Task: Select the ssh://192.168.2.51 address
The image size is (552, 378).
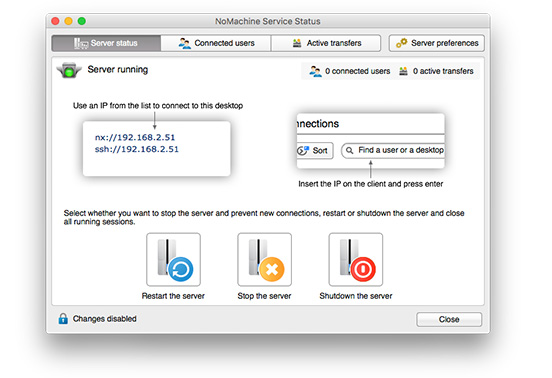Action: point(137,149)
